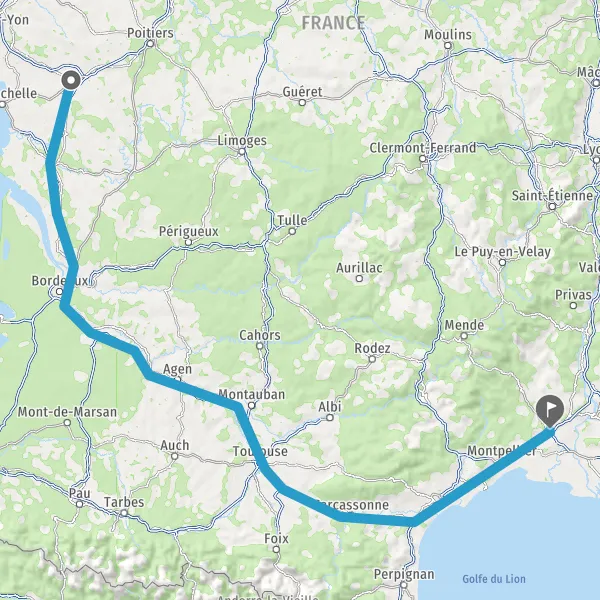
Task: Click the Golfe du Lion label
Action: point(494,579)
